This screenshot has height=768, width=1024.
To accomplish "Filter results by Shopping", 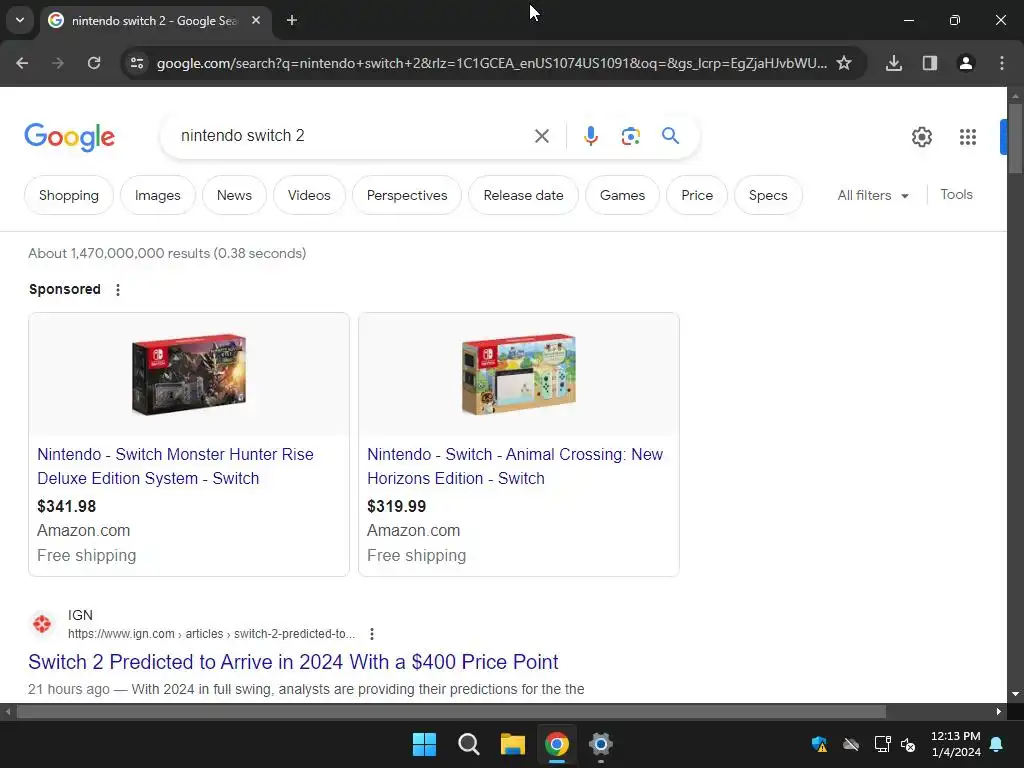I will coord(69,195).
